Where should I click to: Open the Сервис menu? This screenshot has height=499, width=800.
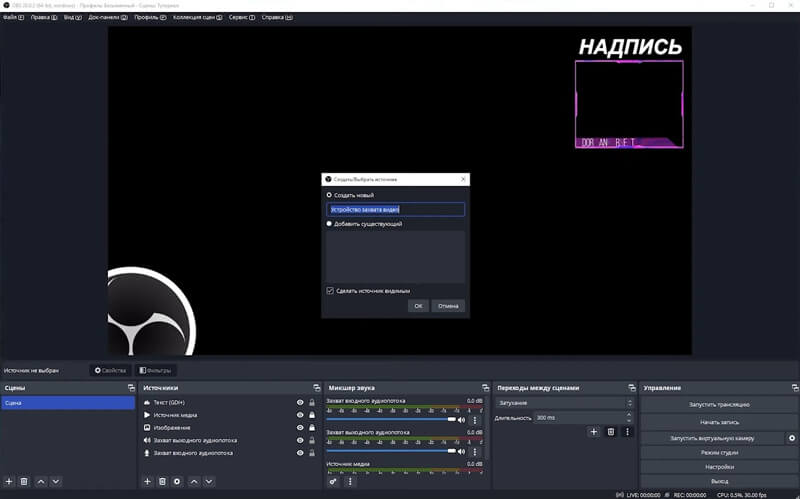click(241, 18)
